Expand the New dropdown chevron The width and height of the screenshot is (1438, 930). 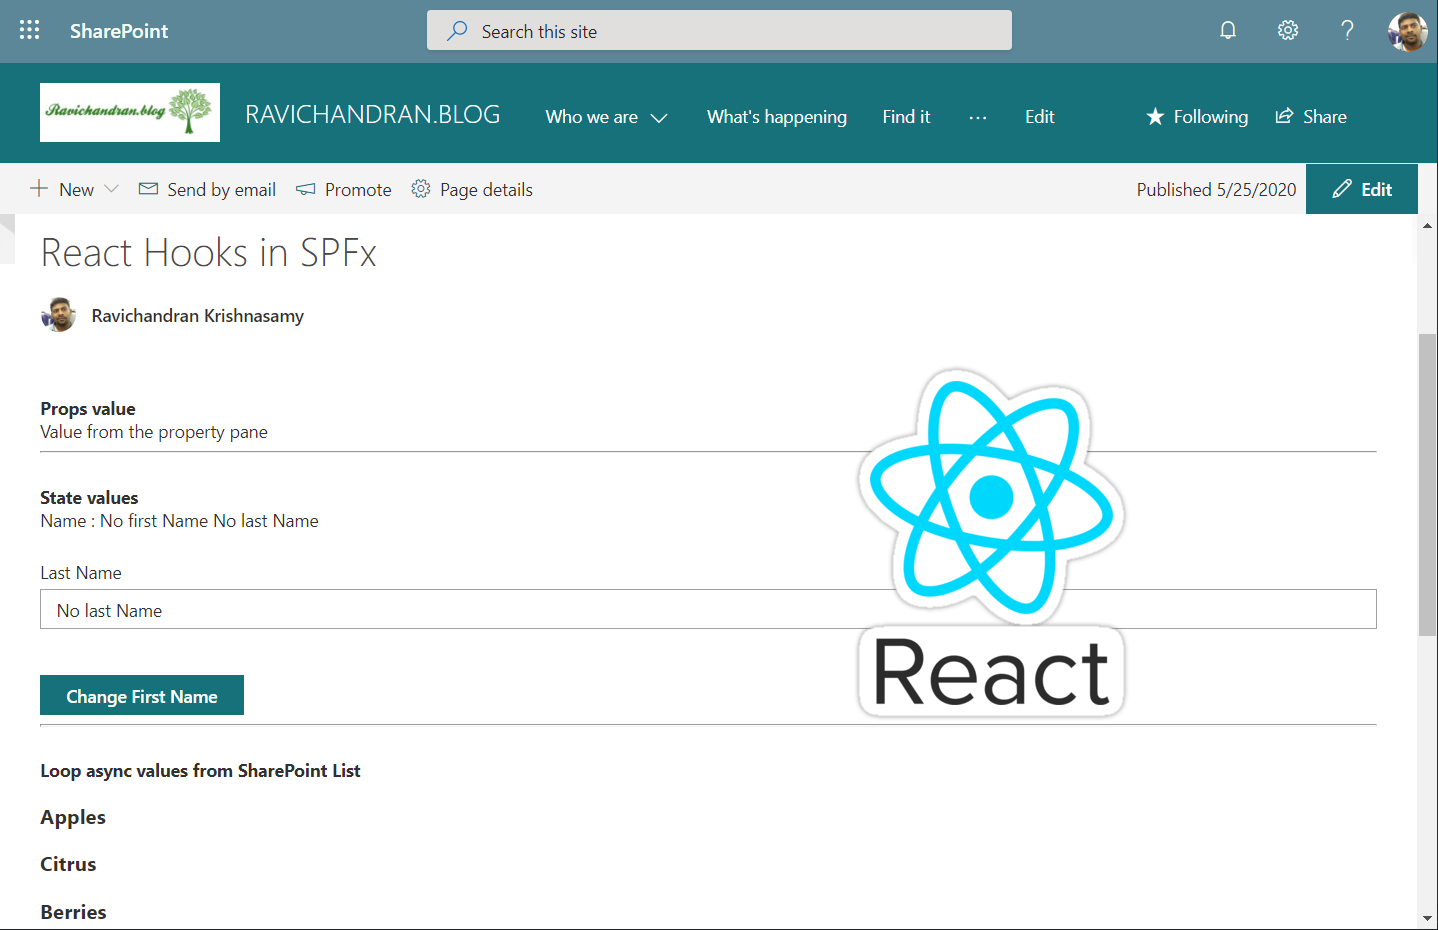(111, 189)
